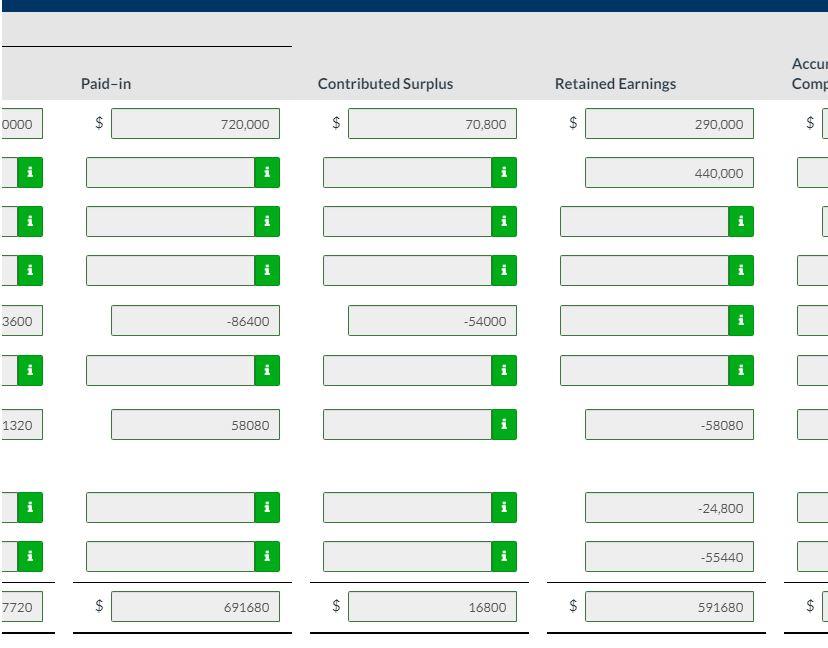
Task: Click Paid-in info icon directly above -86400 field
Action: tap(267, 270)
